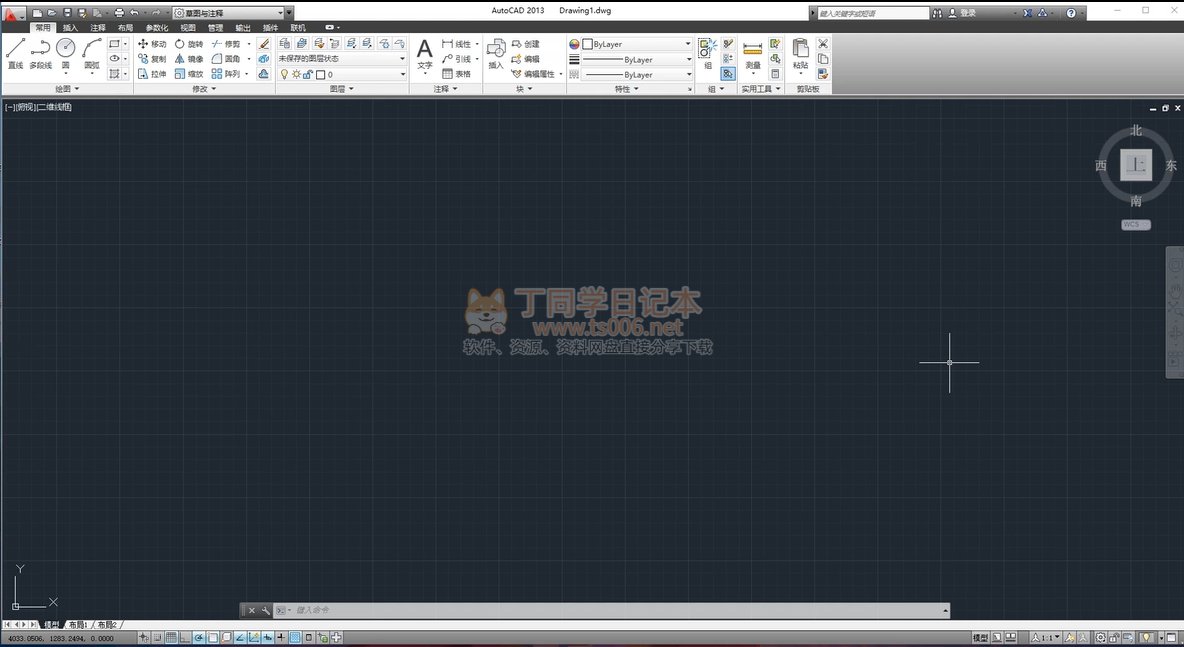
Task: Open the 布局1 layout tab
Action: point(78,625)
